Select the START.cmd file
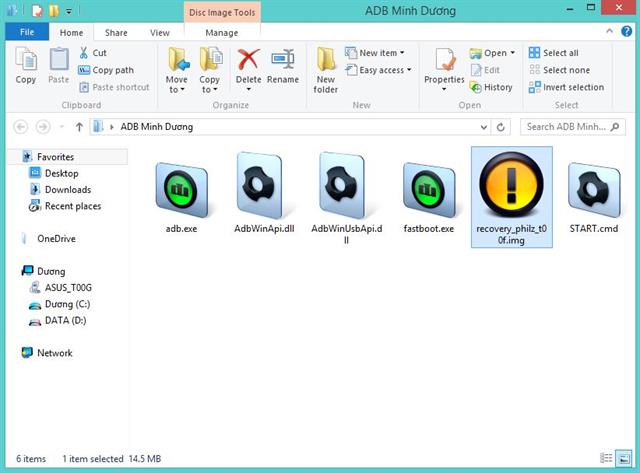 pyautogui.click(x=594, y=198)
